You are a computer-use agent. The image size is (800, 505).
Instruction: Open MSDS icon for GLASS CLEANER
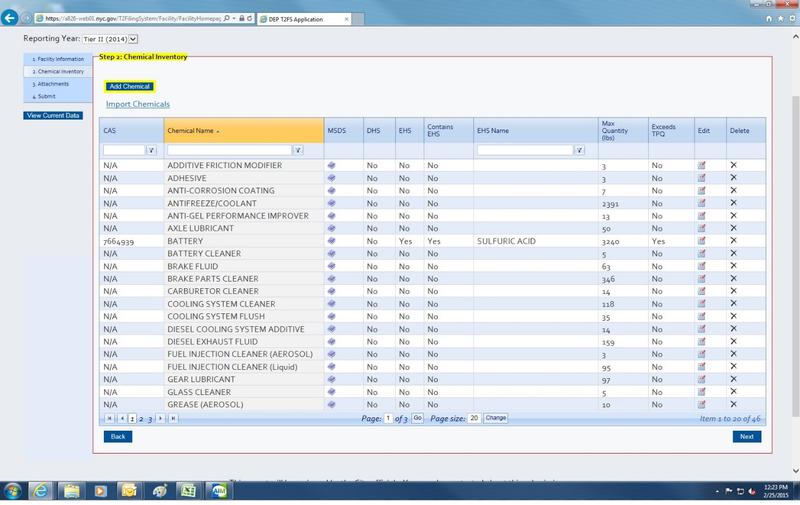click(332, 392)
